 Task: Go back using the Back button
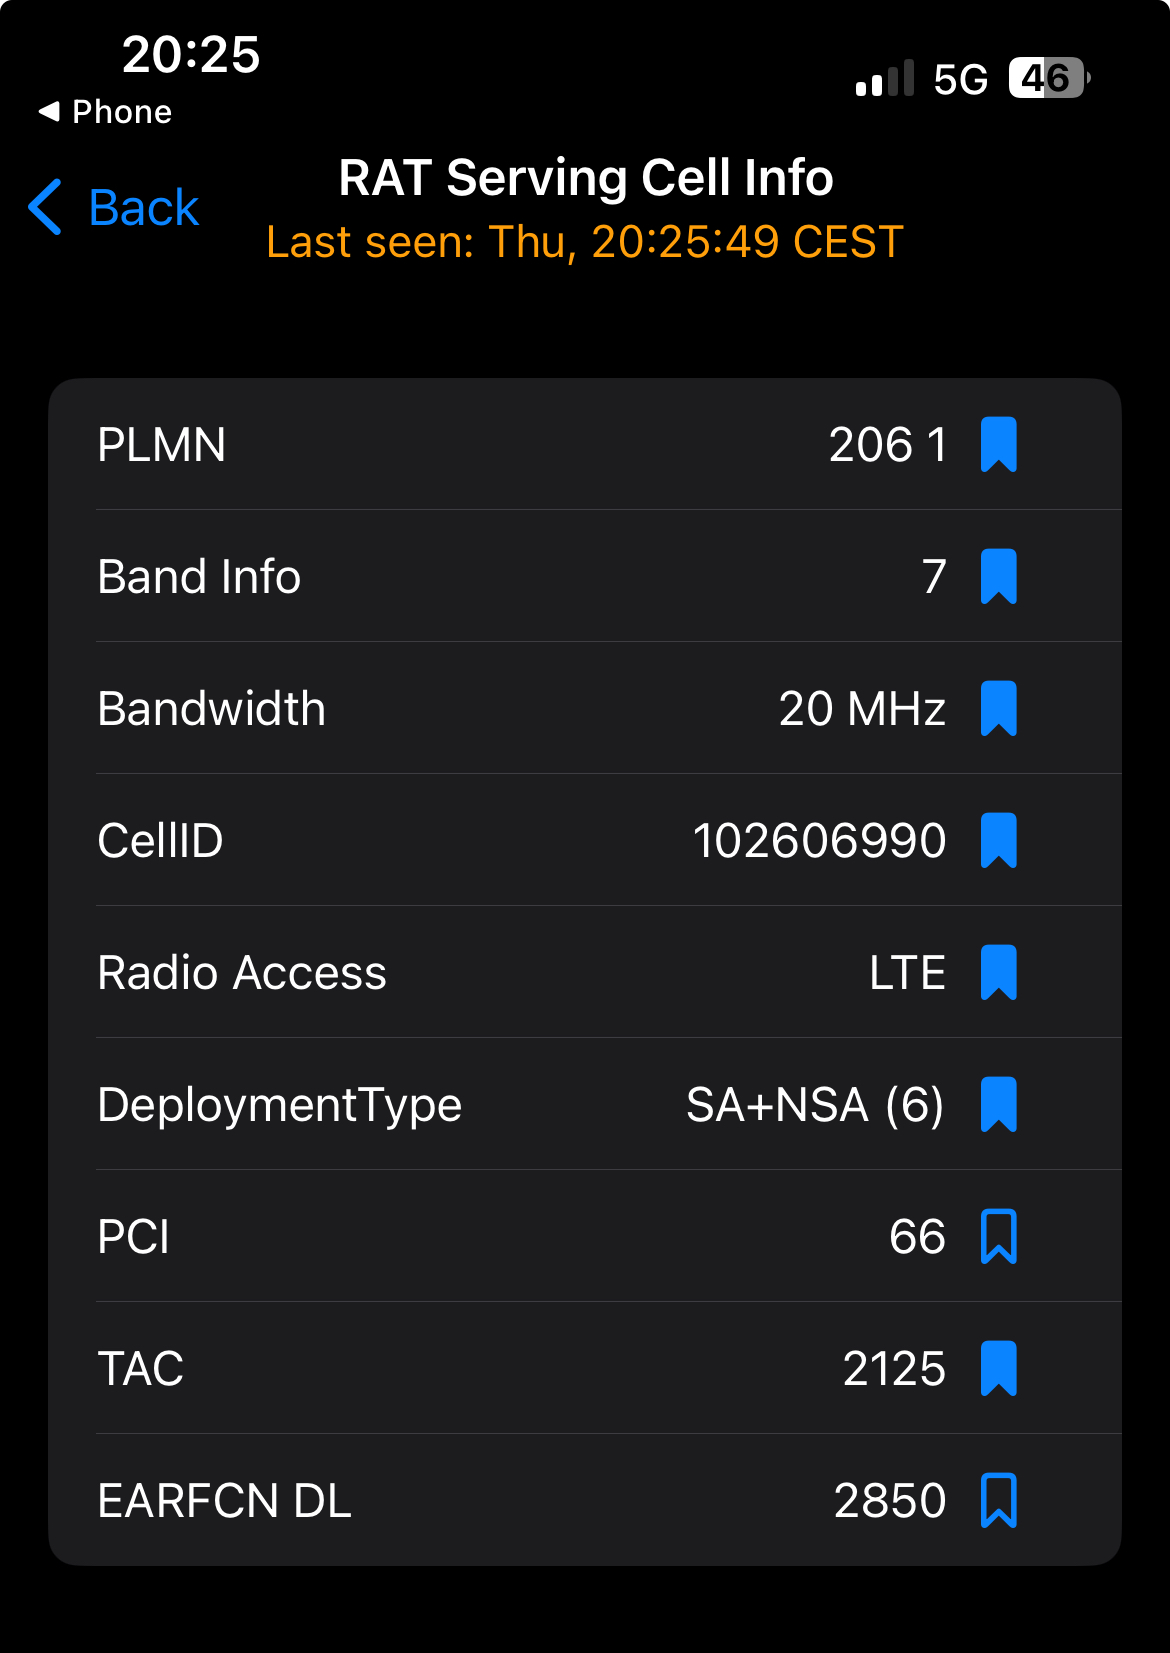pyautogui.click(x=143, y=208)
